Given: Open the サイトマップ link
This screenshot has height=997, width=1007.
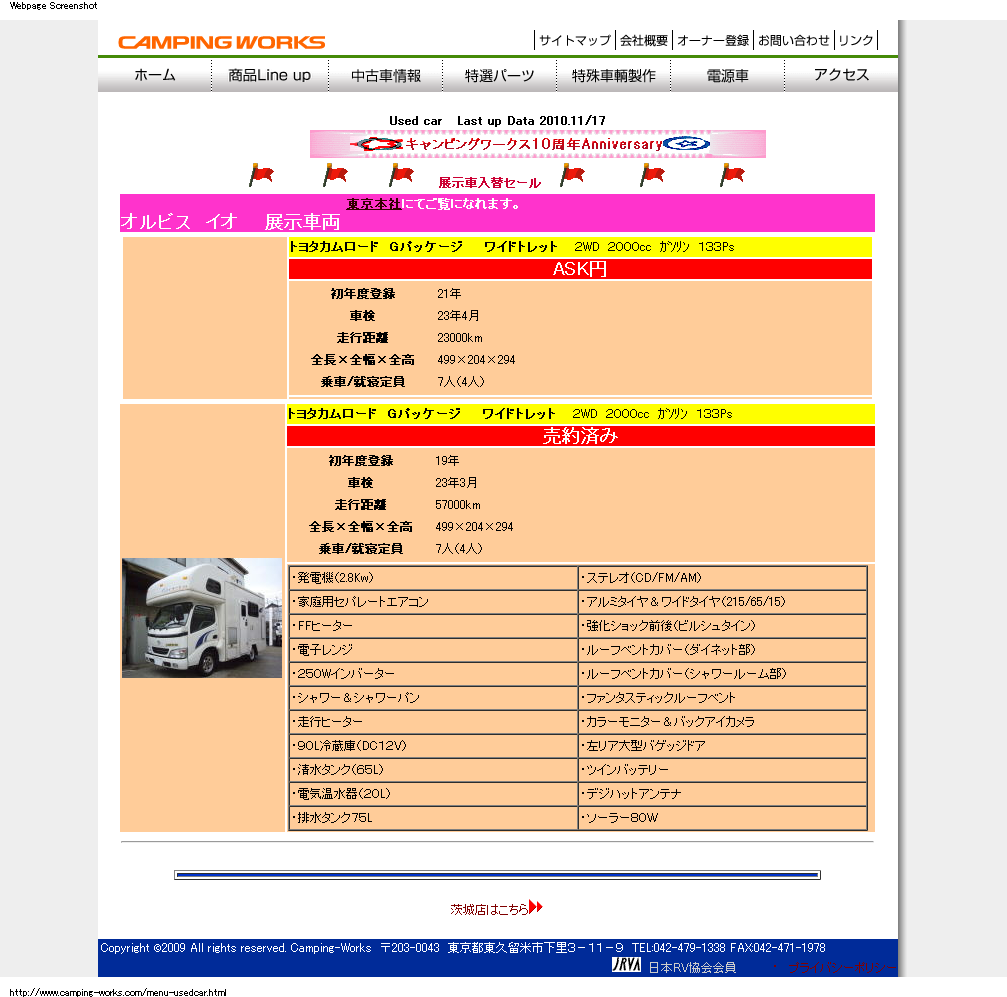Looking at the screenshot, I should [x=575, y=40].
